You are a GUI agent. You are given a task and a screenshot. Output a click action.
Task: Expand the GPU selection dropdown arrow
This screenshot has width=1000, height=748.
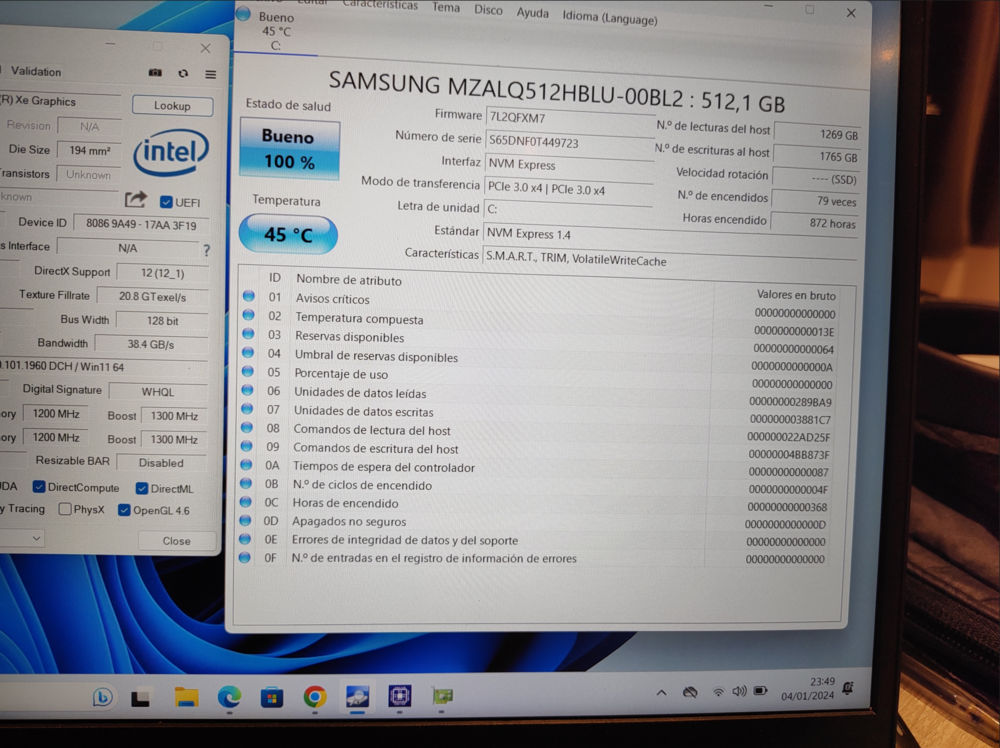(36, 538)
